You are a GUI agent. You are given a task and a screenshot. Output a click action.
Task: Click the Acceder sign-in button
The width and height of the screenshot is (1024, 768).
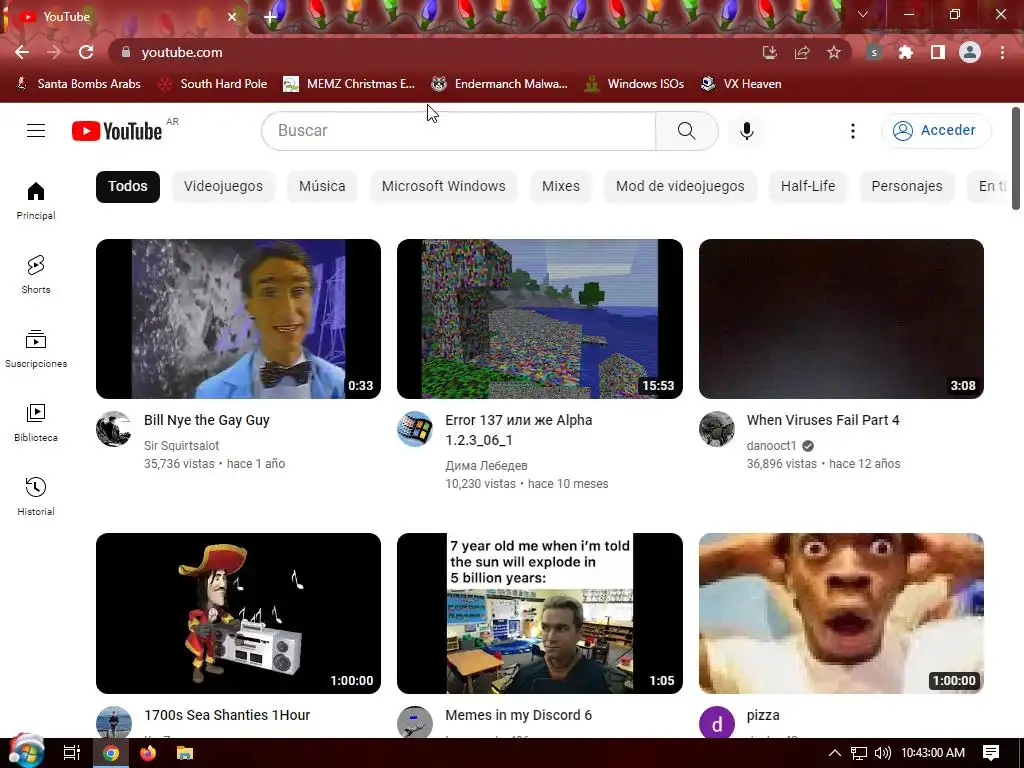tap(936, 131)
